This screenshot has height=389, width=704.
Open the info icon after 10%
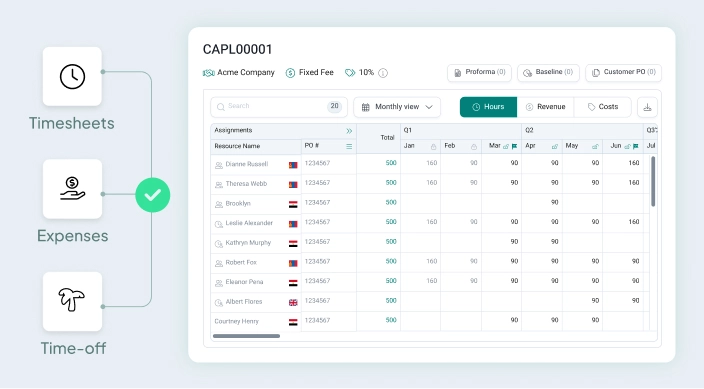point(383,73)
